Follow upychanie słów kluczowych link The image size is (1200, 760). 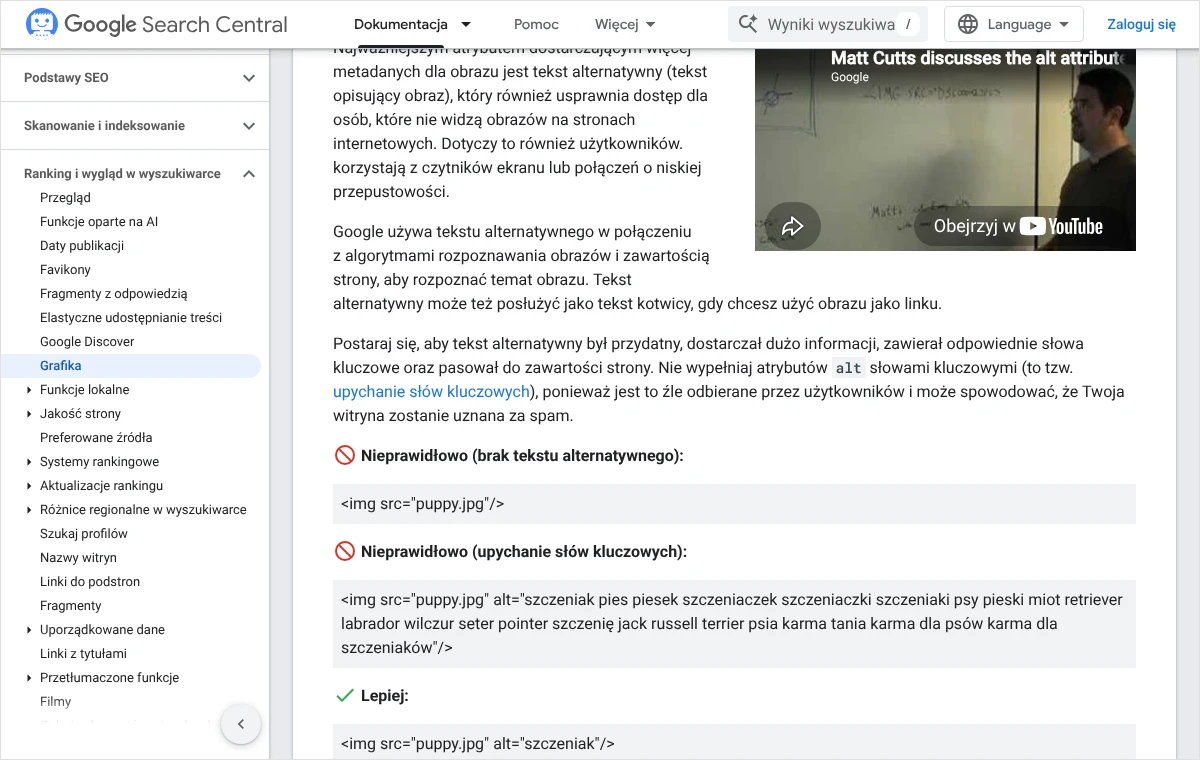[431, 391]
